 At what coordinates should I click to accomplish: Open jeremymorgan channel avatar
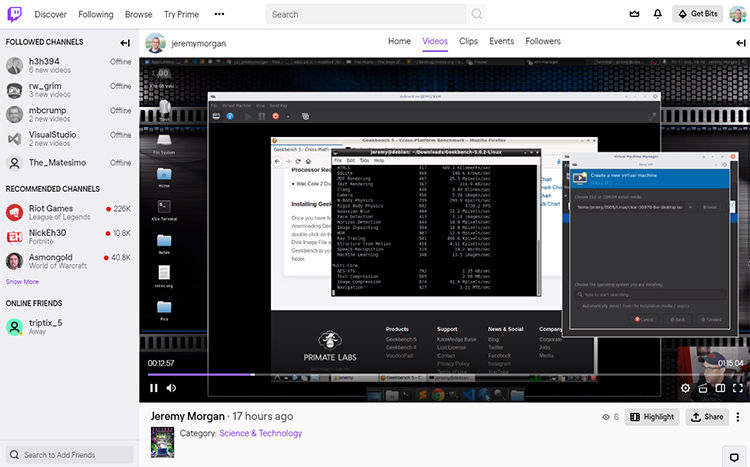click(155, 43)
